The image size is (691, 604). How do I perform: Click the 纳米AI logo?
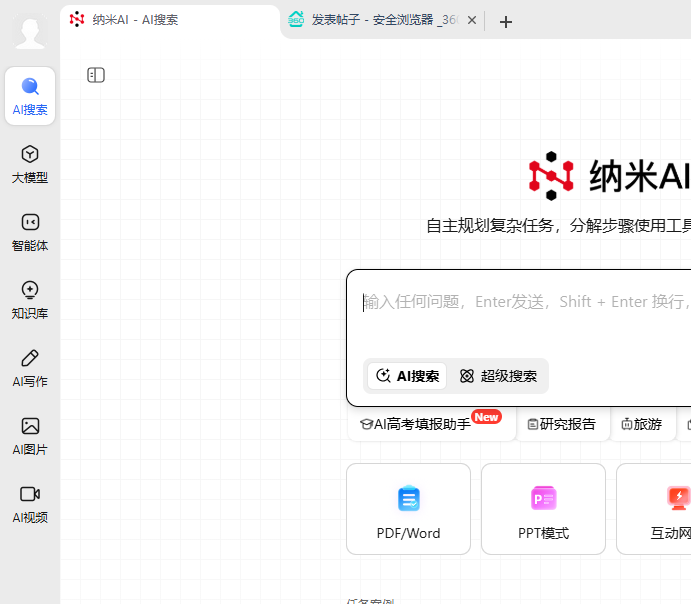610,176
